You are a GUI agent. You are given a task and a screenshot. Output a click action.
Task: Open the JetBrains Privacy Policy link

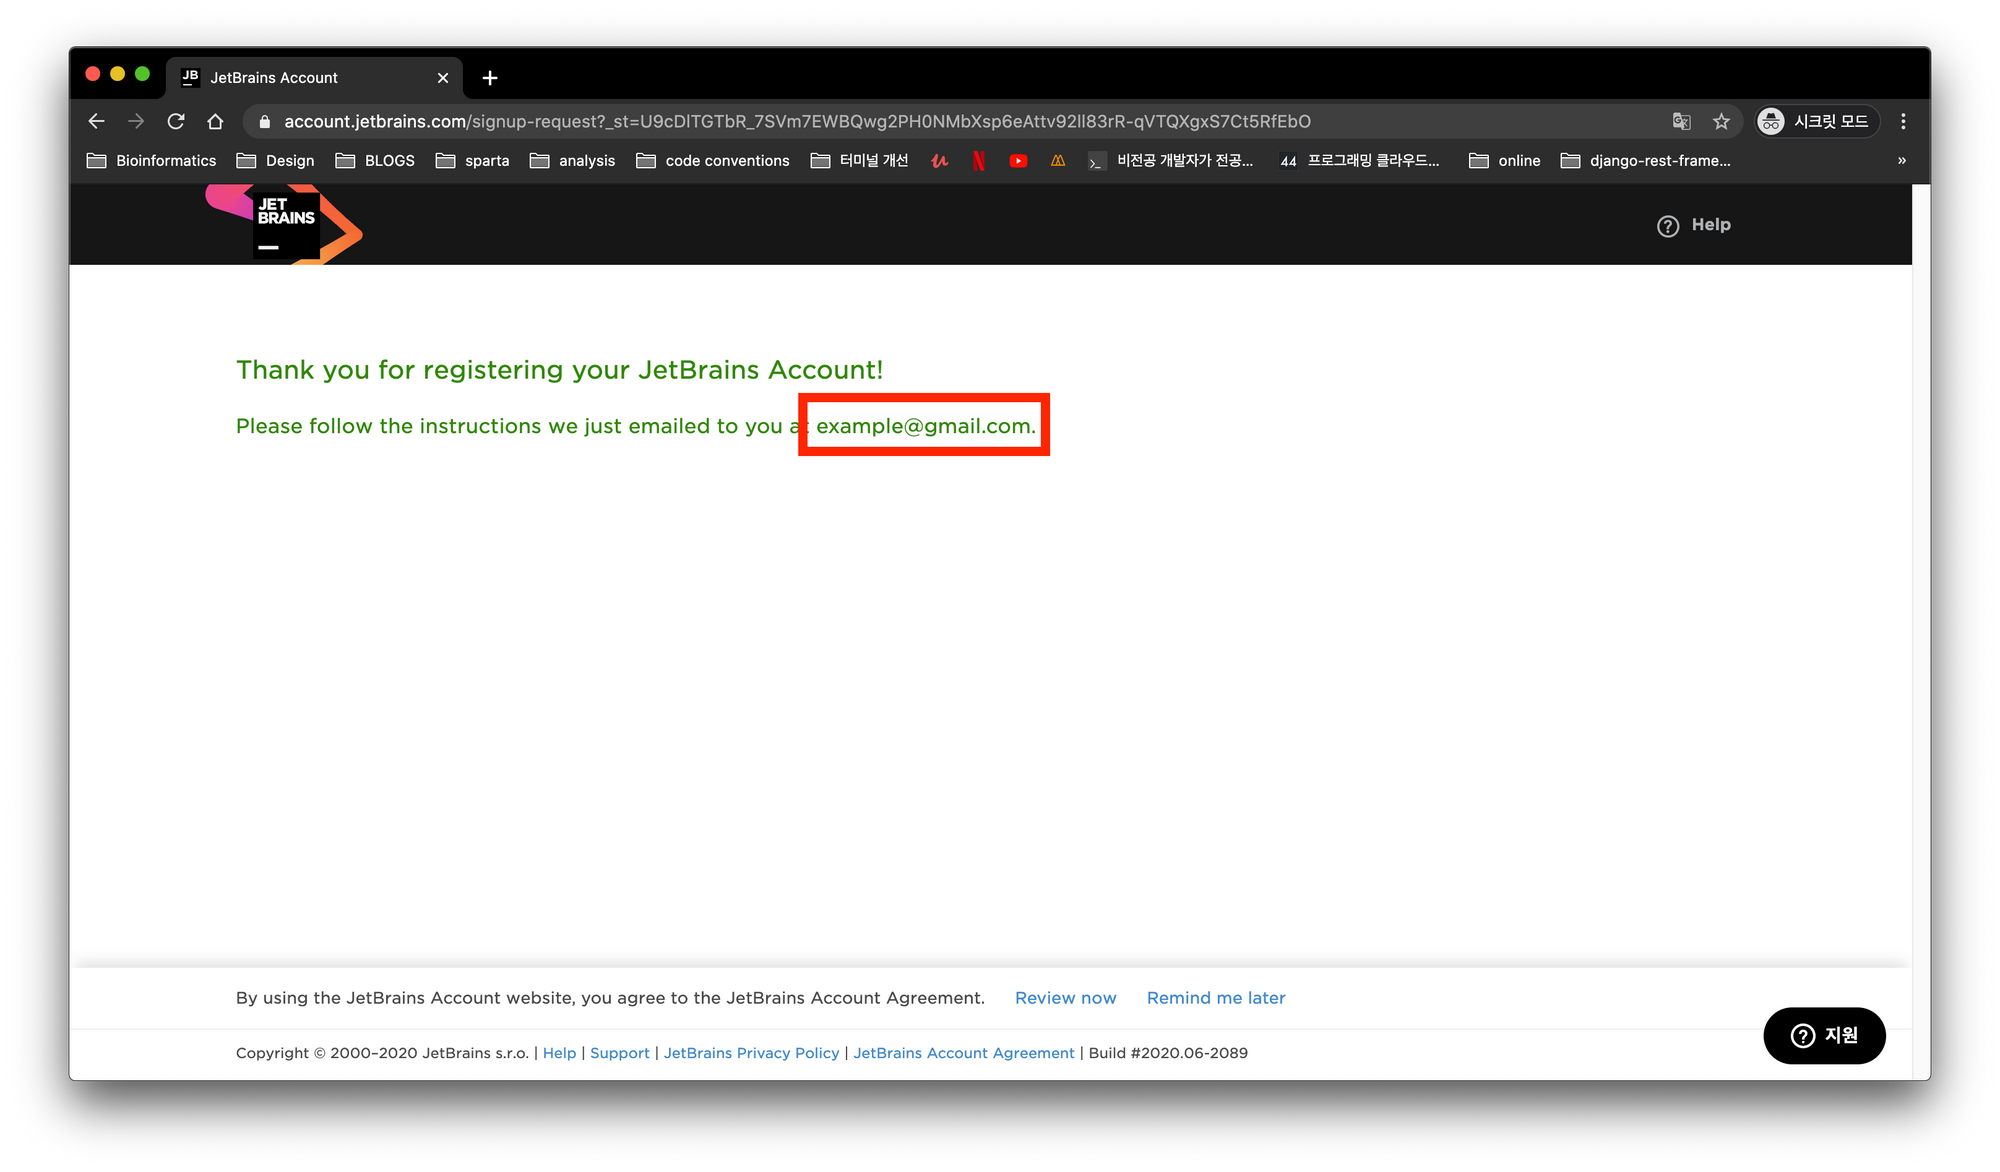pyautogui.click(x=751, y=1052)
